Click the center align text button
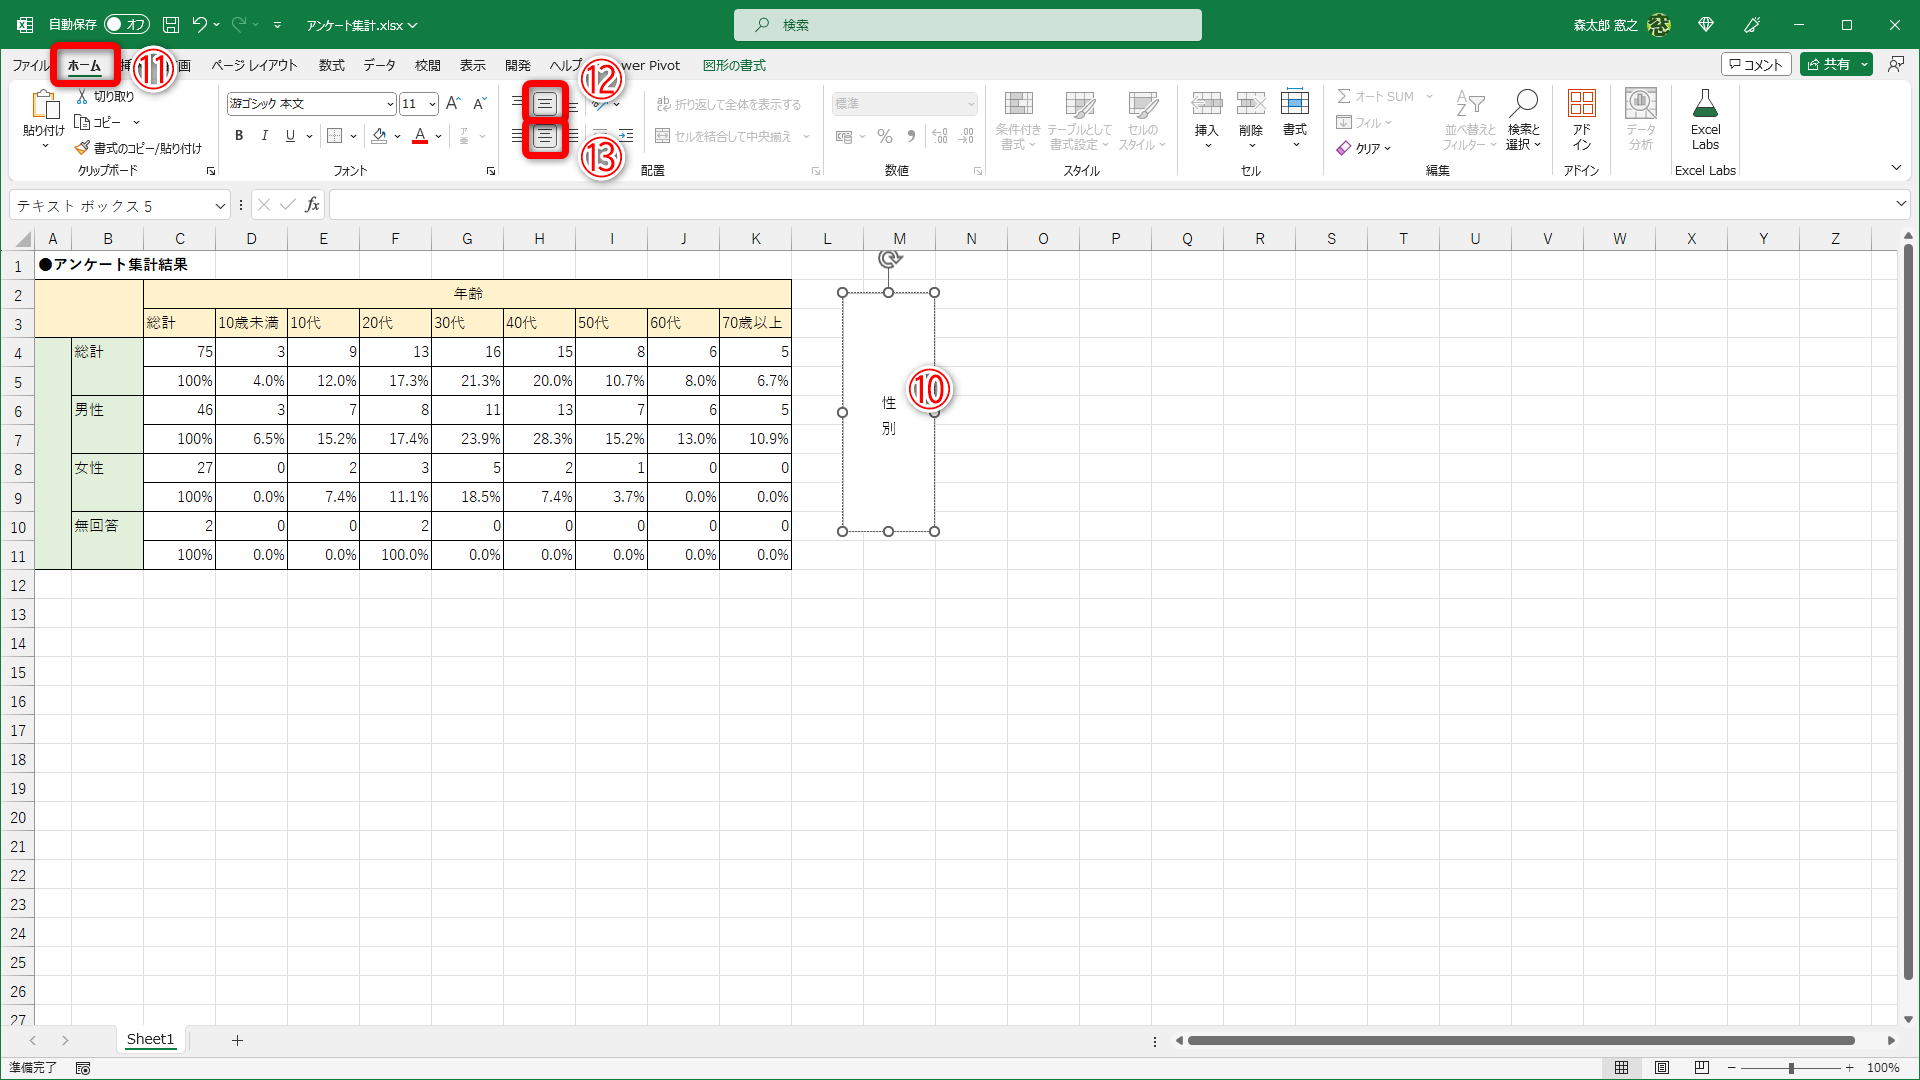This screenshot has height=1080, width=1920. [545, 137]
